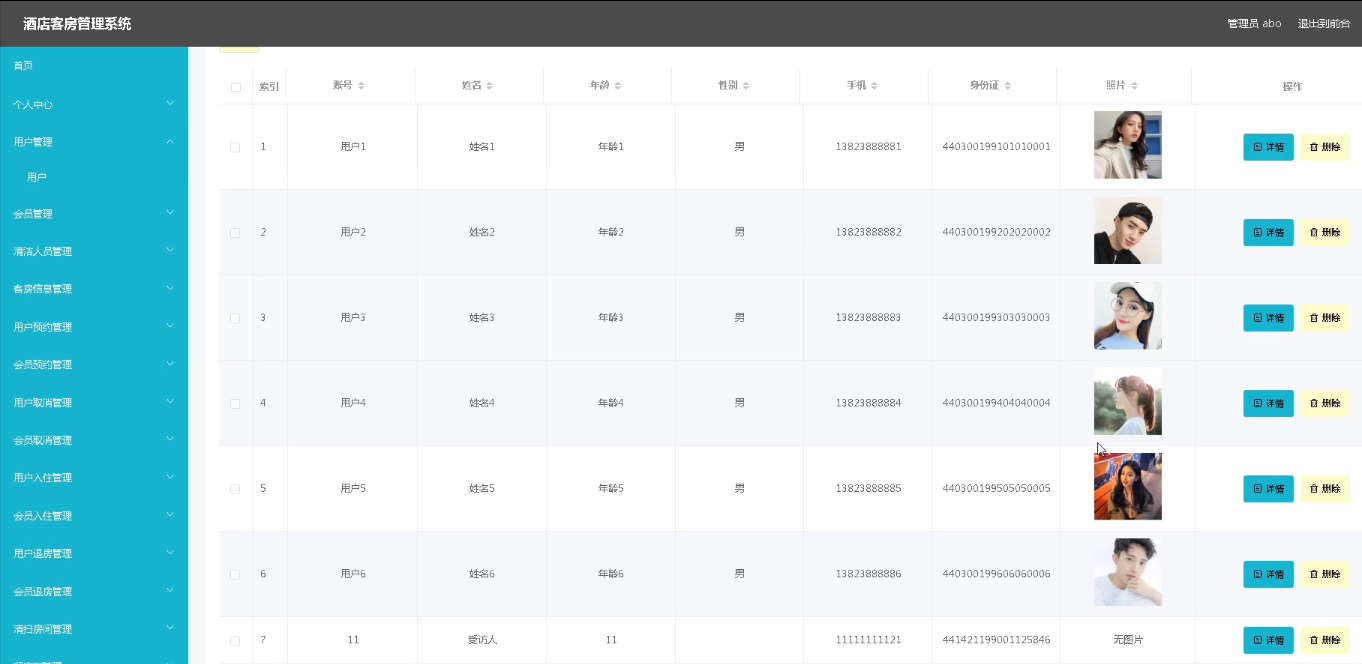This screenshot has height=664, width=1362.
Task: Open the 会员退房管理 sidebar menu
Action: click(94, 592)
